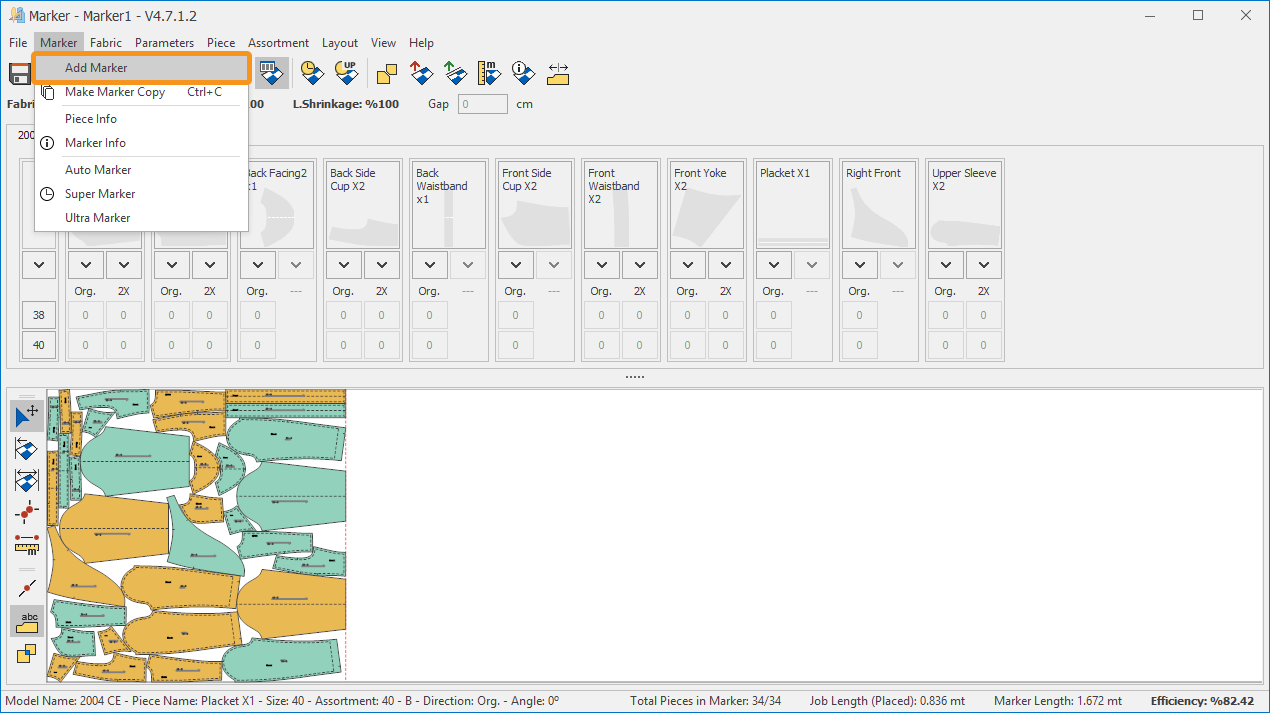
Task: Toggle the highlighted marker grid toolbar button
Action: click(270, 73)
